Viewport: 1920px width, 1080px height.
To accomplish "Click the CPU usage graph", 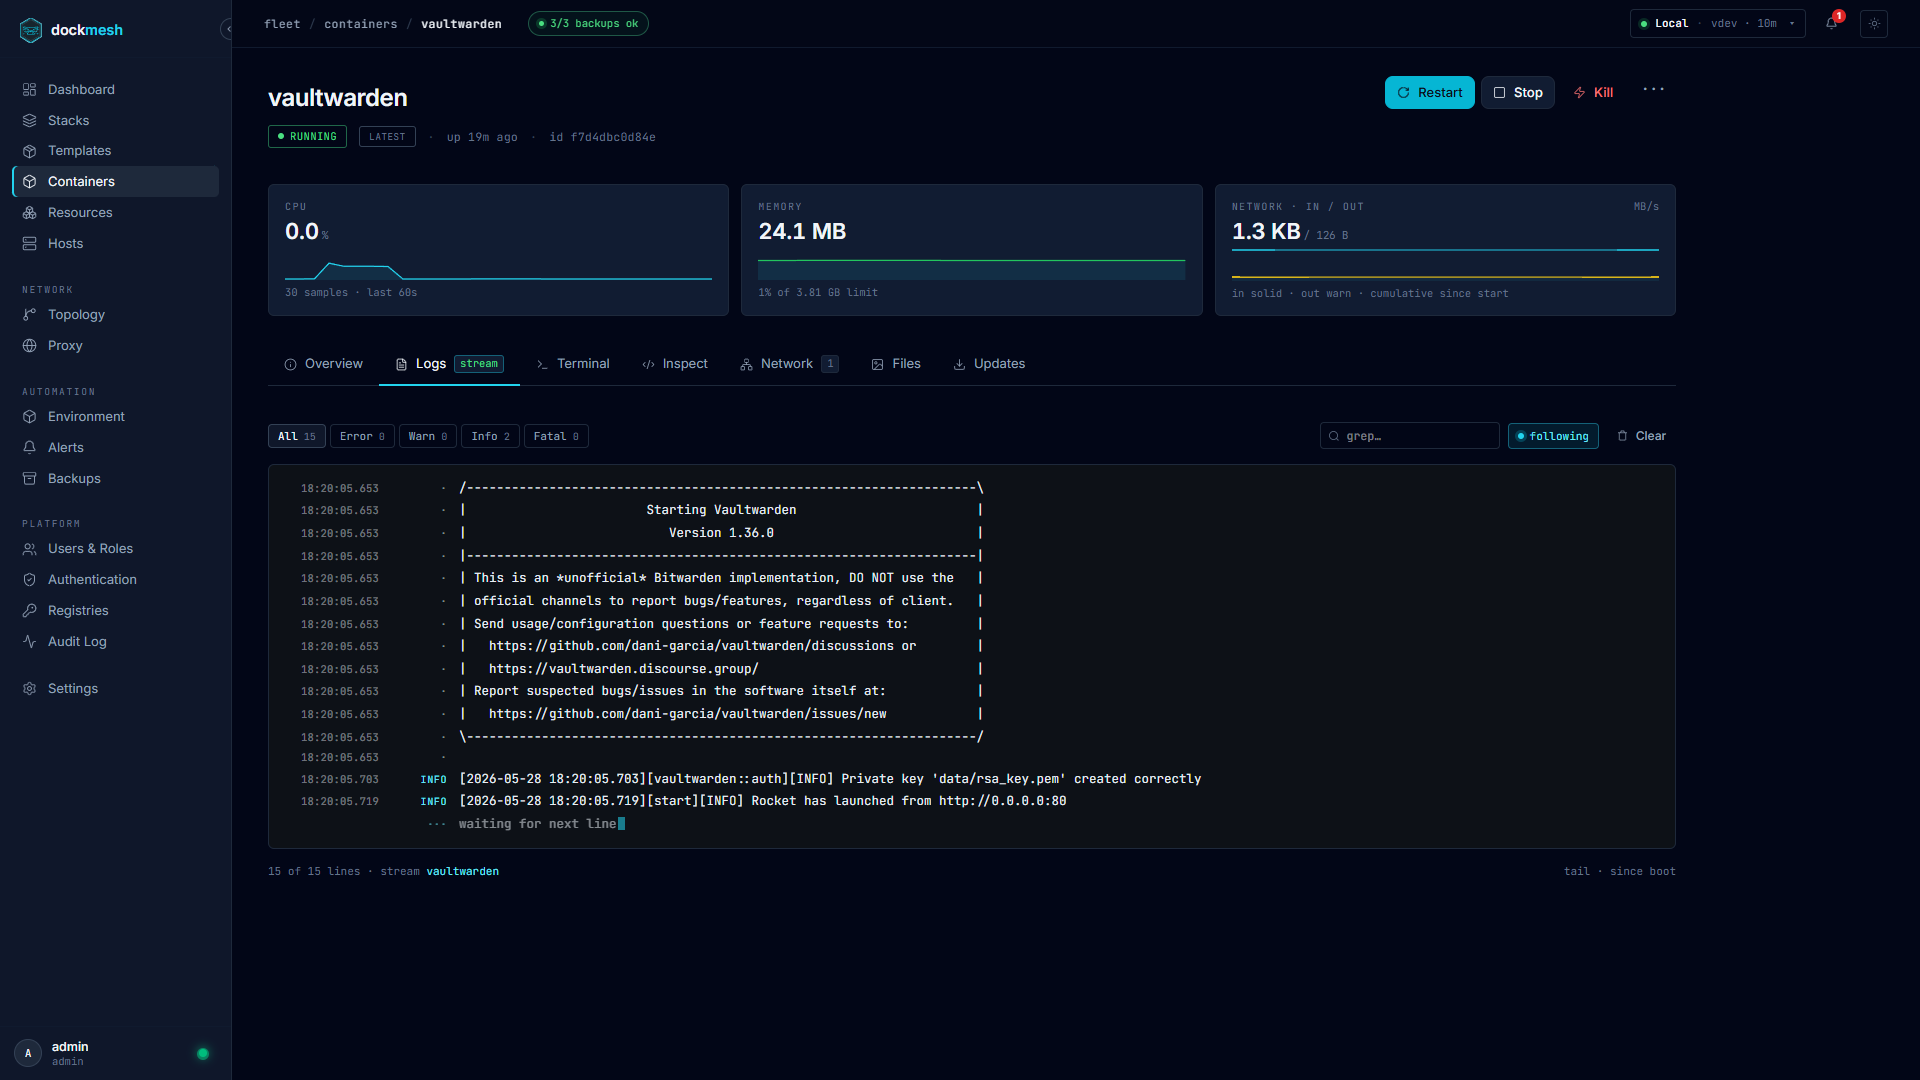I will (x=498, y=271).
